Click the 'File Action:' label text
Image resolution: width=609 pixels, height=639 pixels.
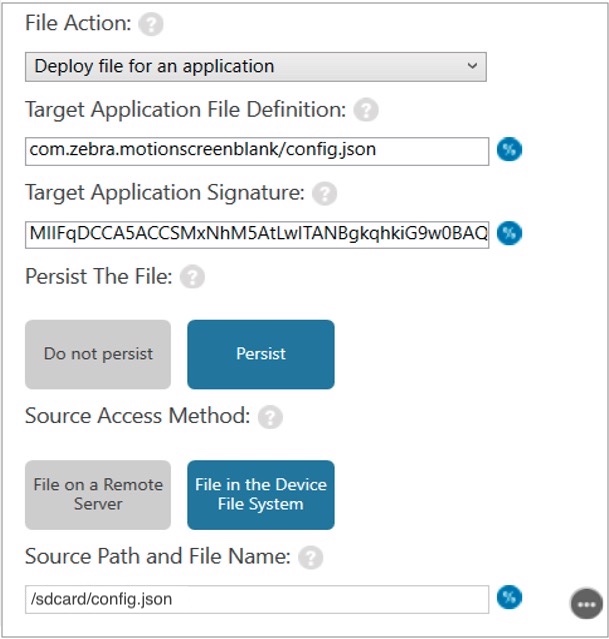coord(78,24)
